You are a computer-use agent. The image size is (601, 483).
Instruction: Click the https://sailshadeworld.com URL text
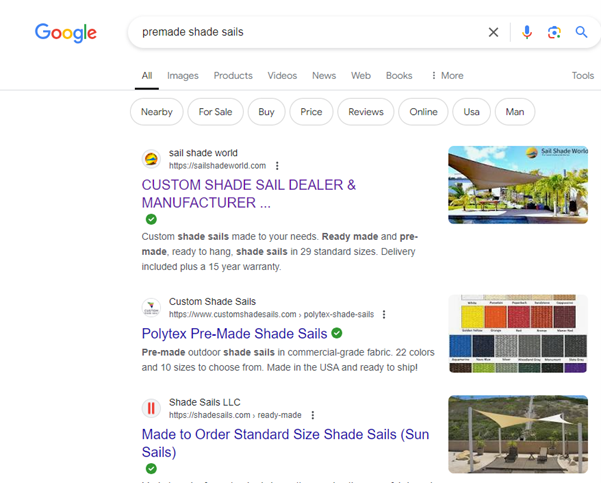(x=217, y=166)
